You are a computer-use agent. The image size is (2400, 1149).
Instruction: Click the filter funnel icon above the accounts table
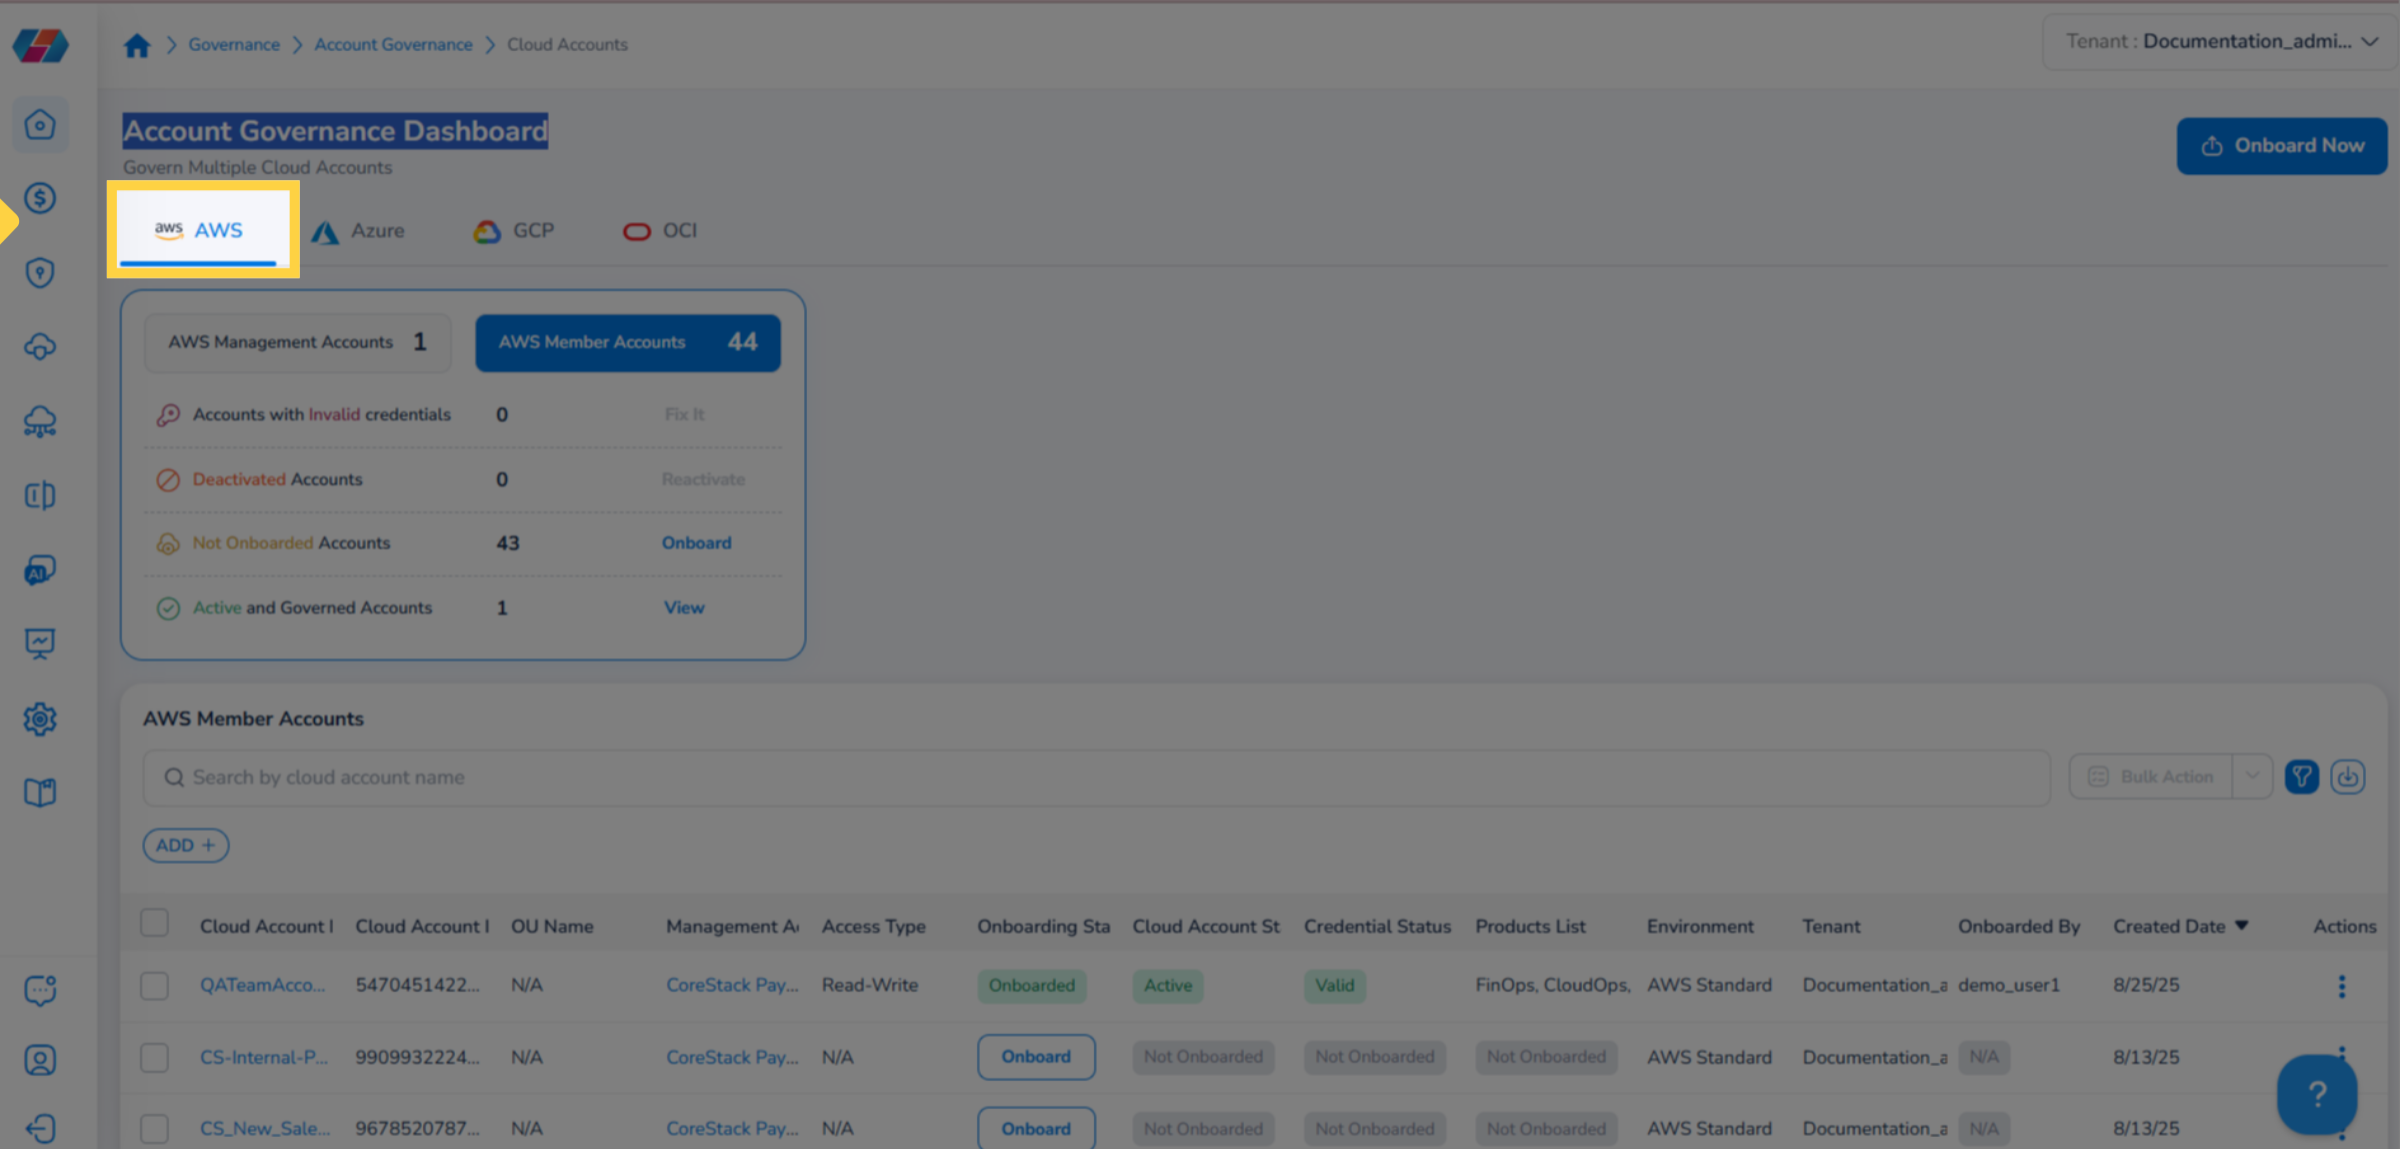coord(2302,776)
